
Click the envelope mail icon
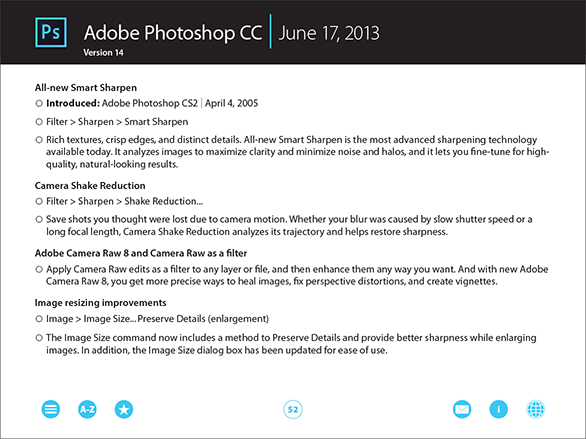coord(462,409)
